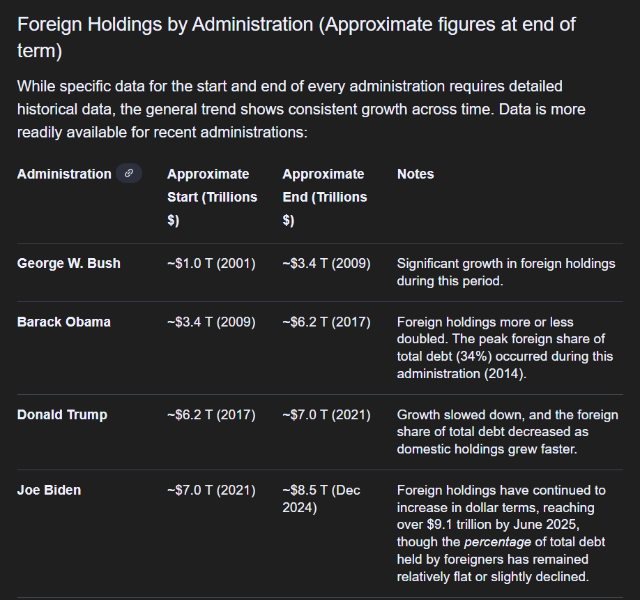
Task: Click the 'Significant growth in foreign holdings' note
Action: click(x=506, y=272)
